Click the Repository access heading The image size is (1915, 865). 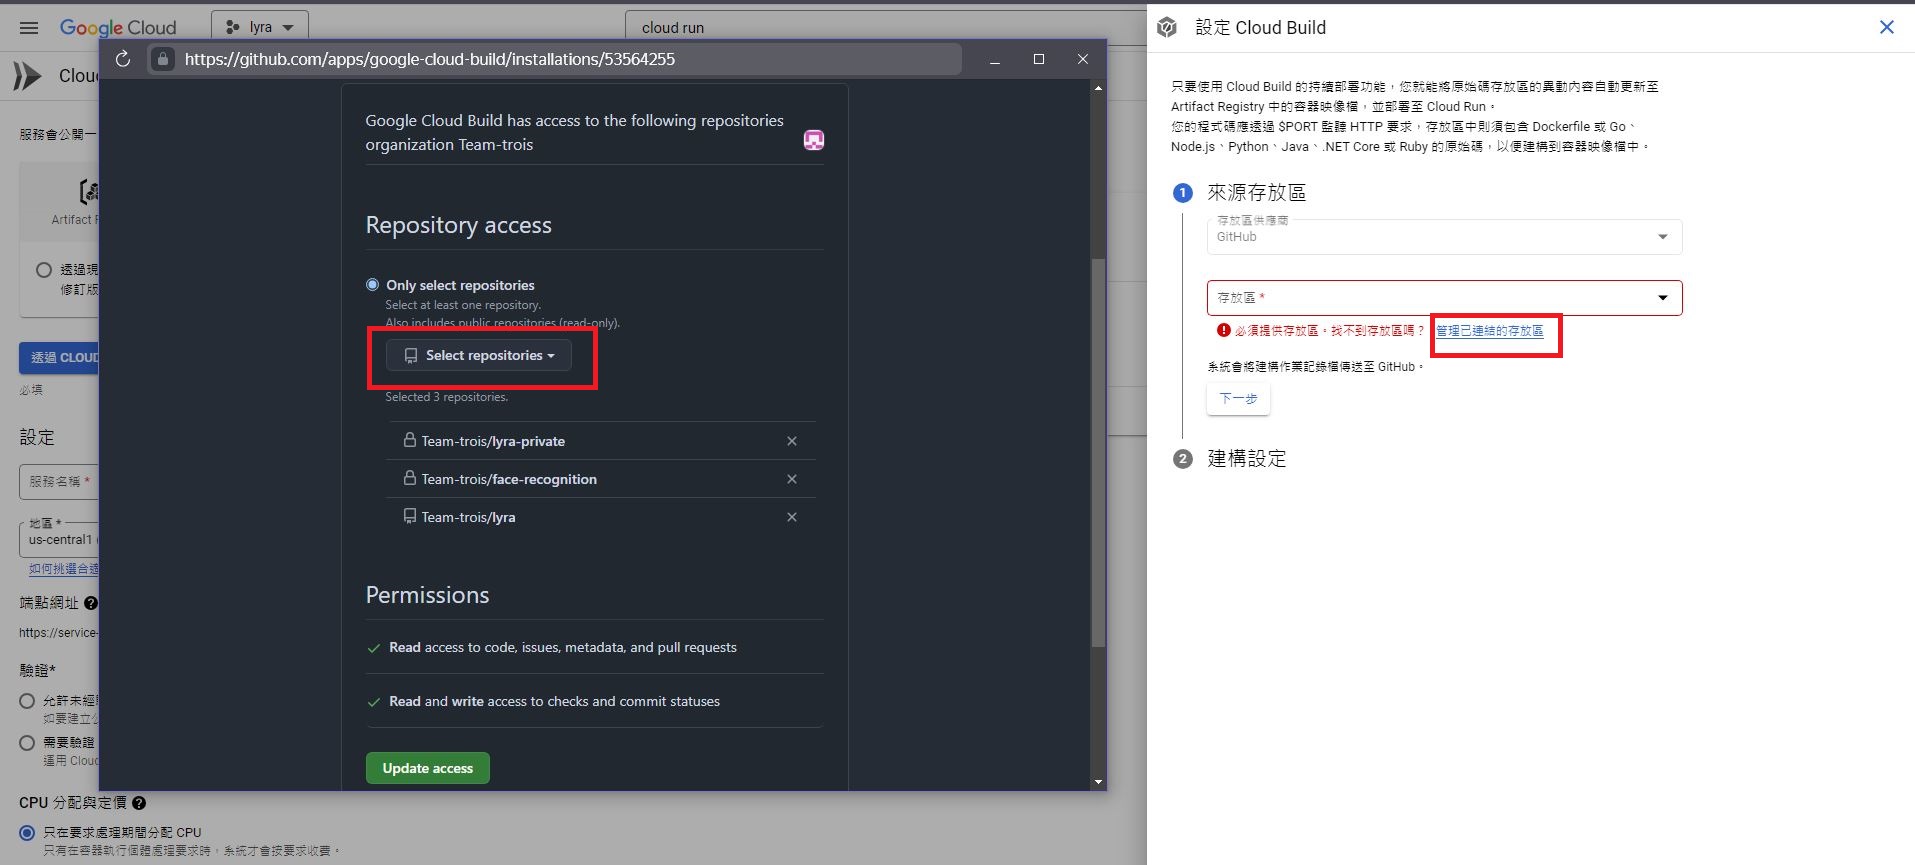pos(458,225)
